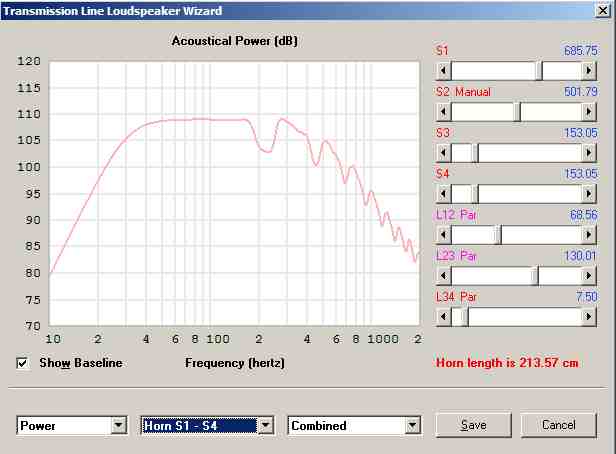Decrease L12 with the left scroll arrow
Viewport: 616px width, 454px height.
click(444, 235)
